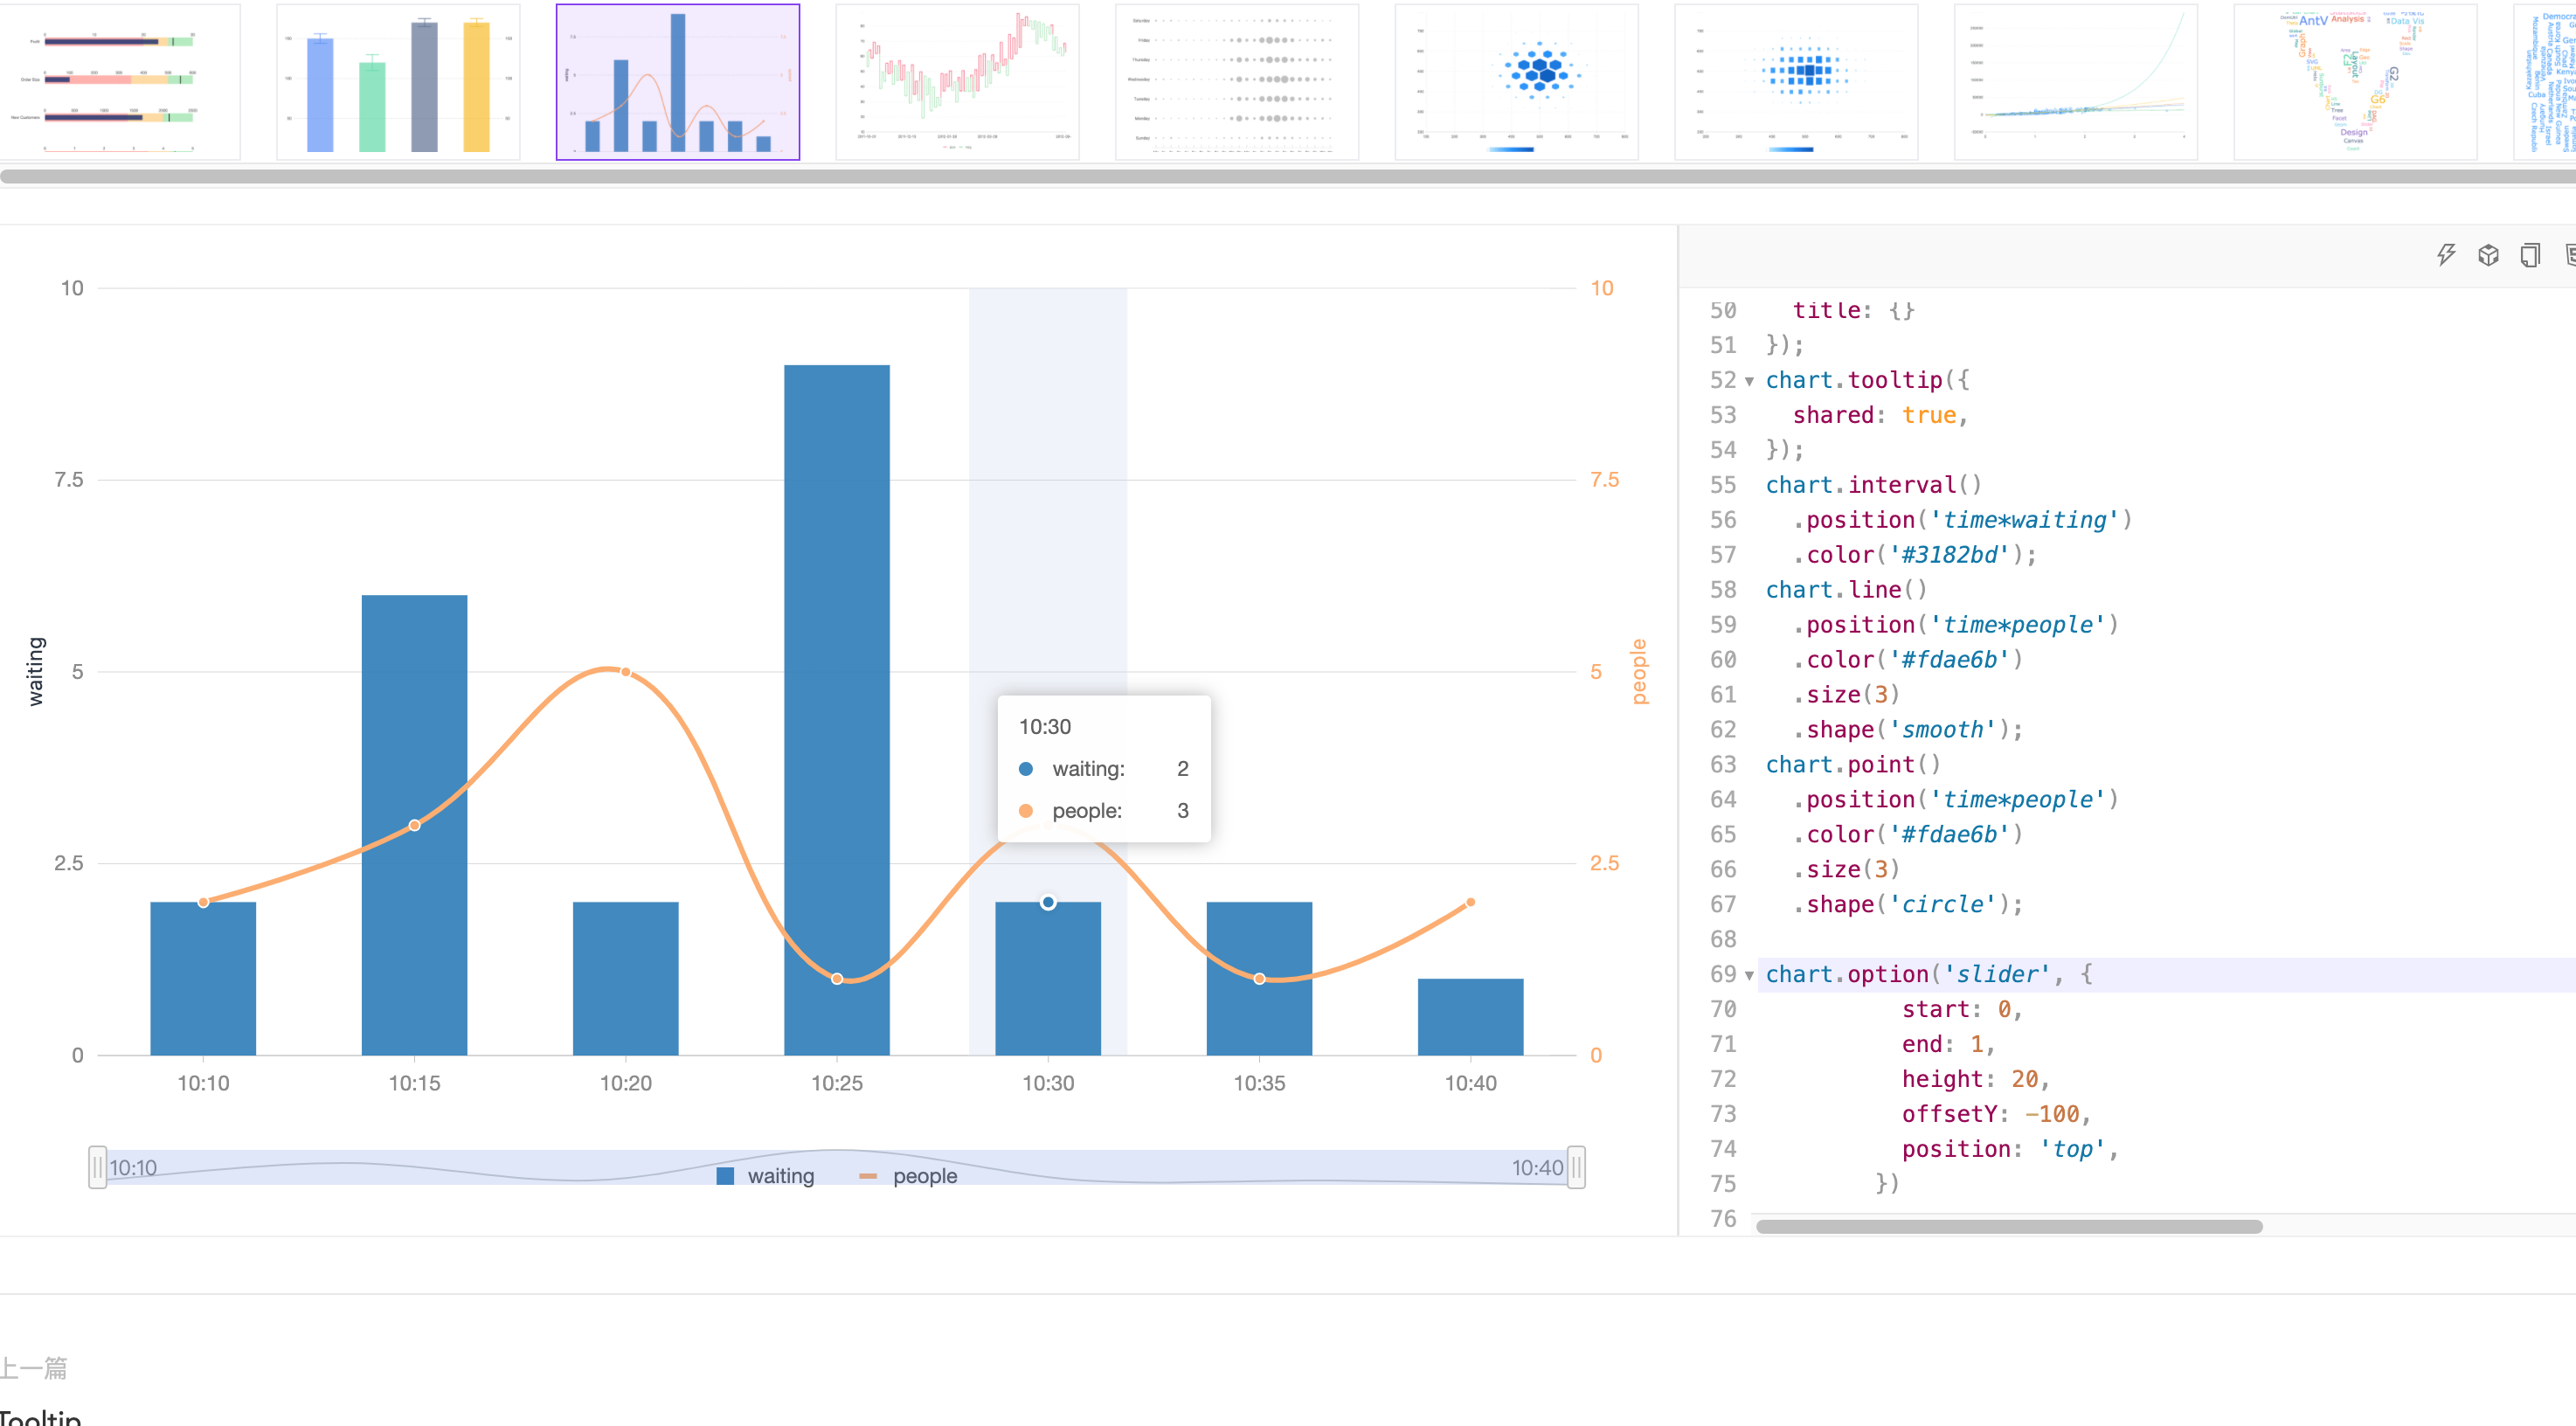Viewport: 2576px width, 1426px height.
Task: Click the slider's left handle at 10:10
Action: click(x=97, y=1167)
